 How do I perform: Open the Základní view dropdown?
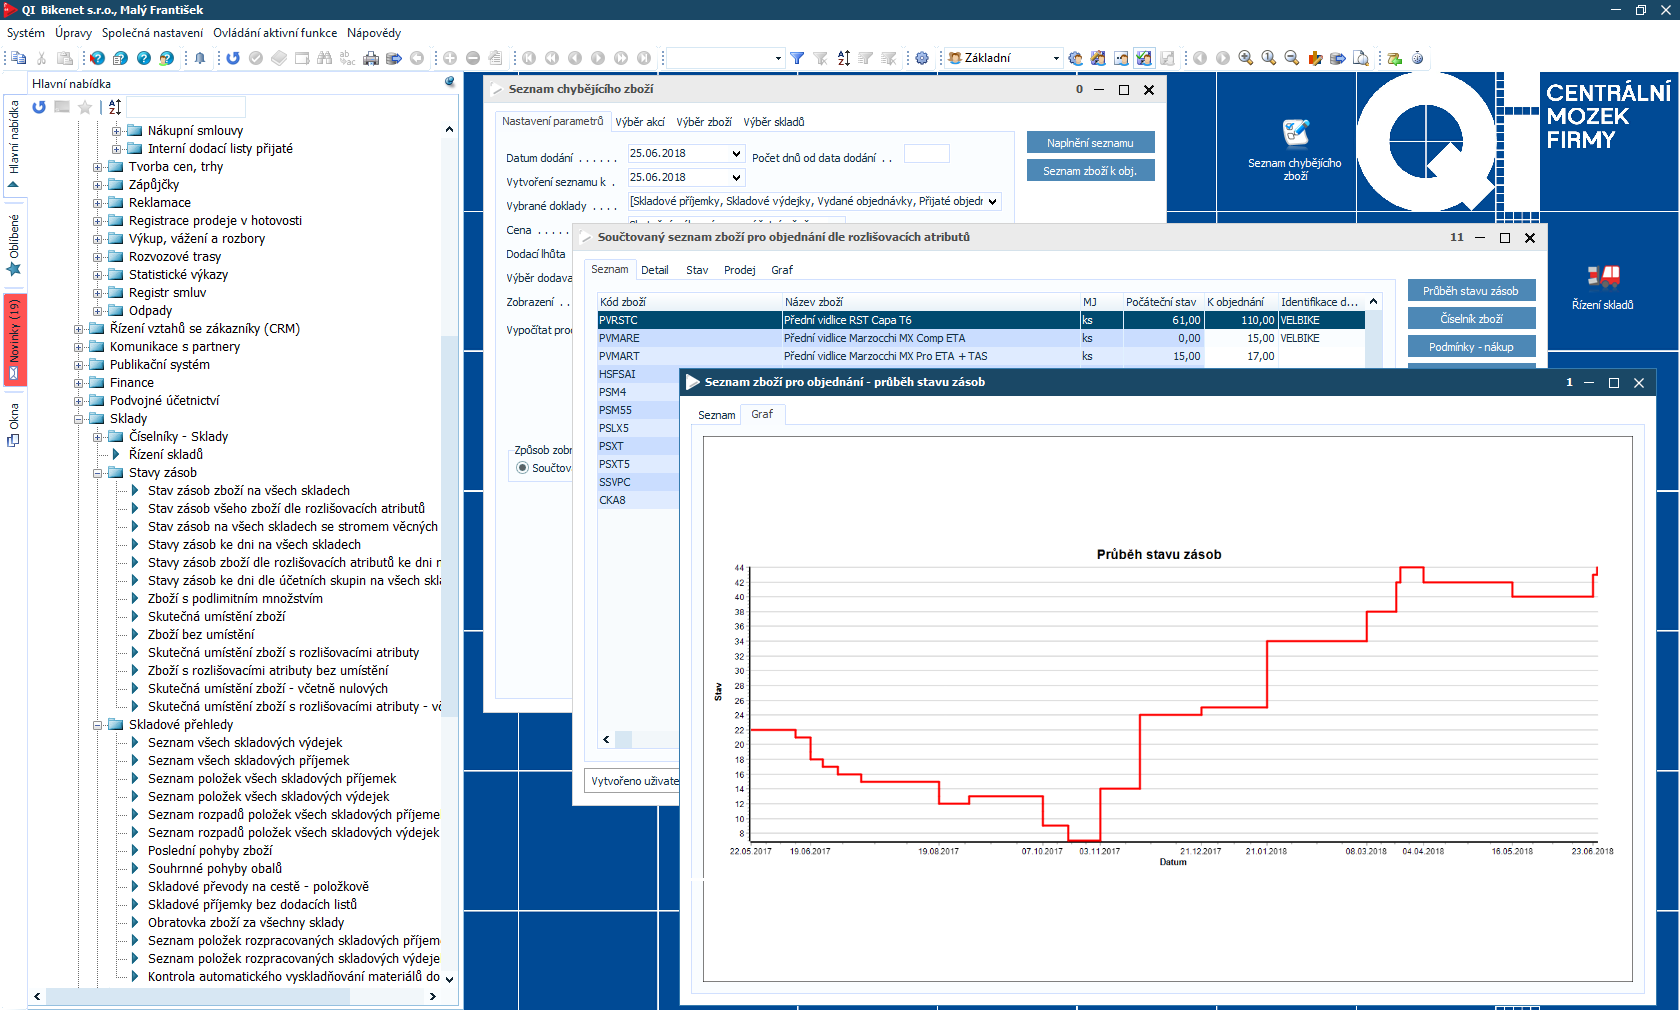click(x=1056, y=58)
